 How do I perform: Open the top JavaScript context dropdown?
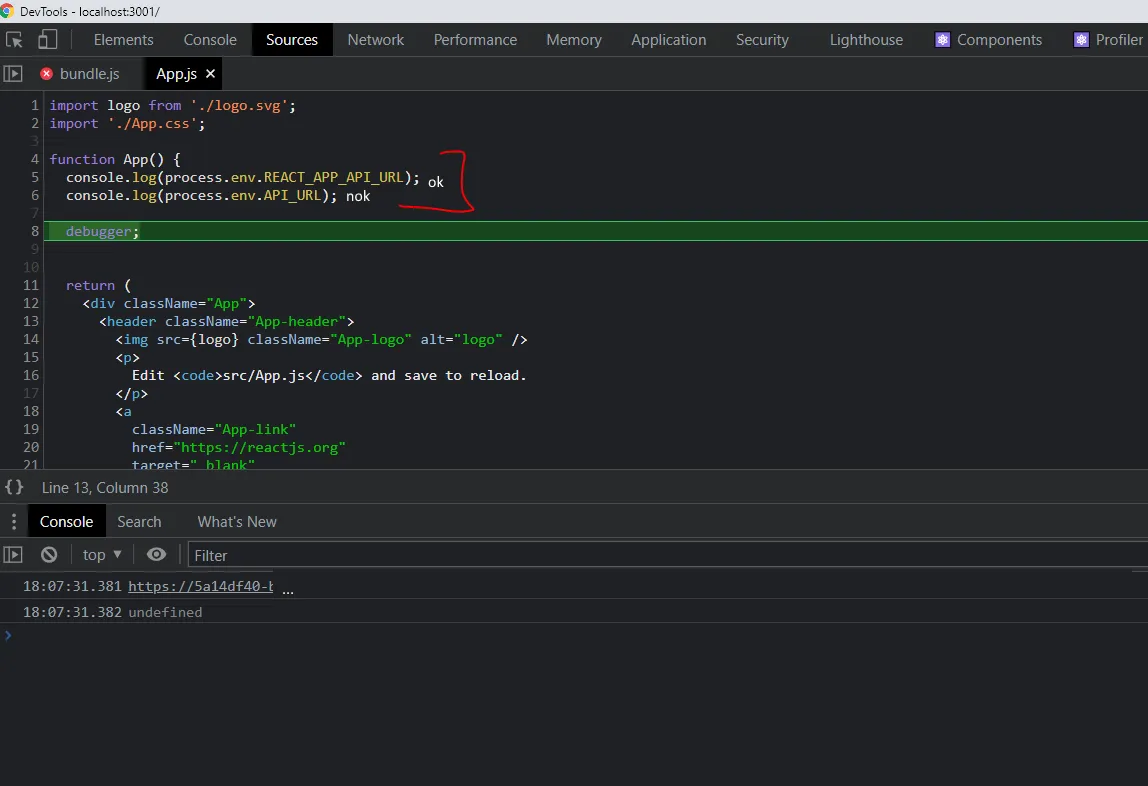click(102, 554)
